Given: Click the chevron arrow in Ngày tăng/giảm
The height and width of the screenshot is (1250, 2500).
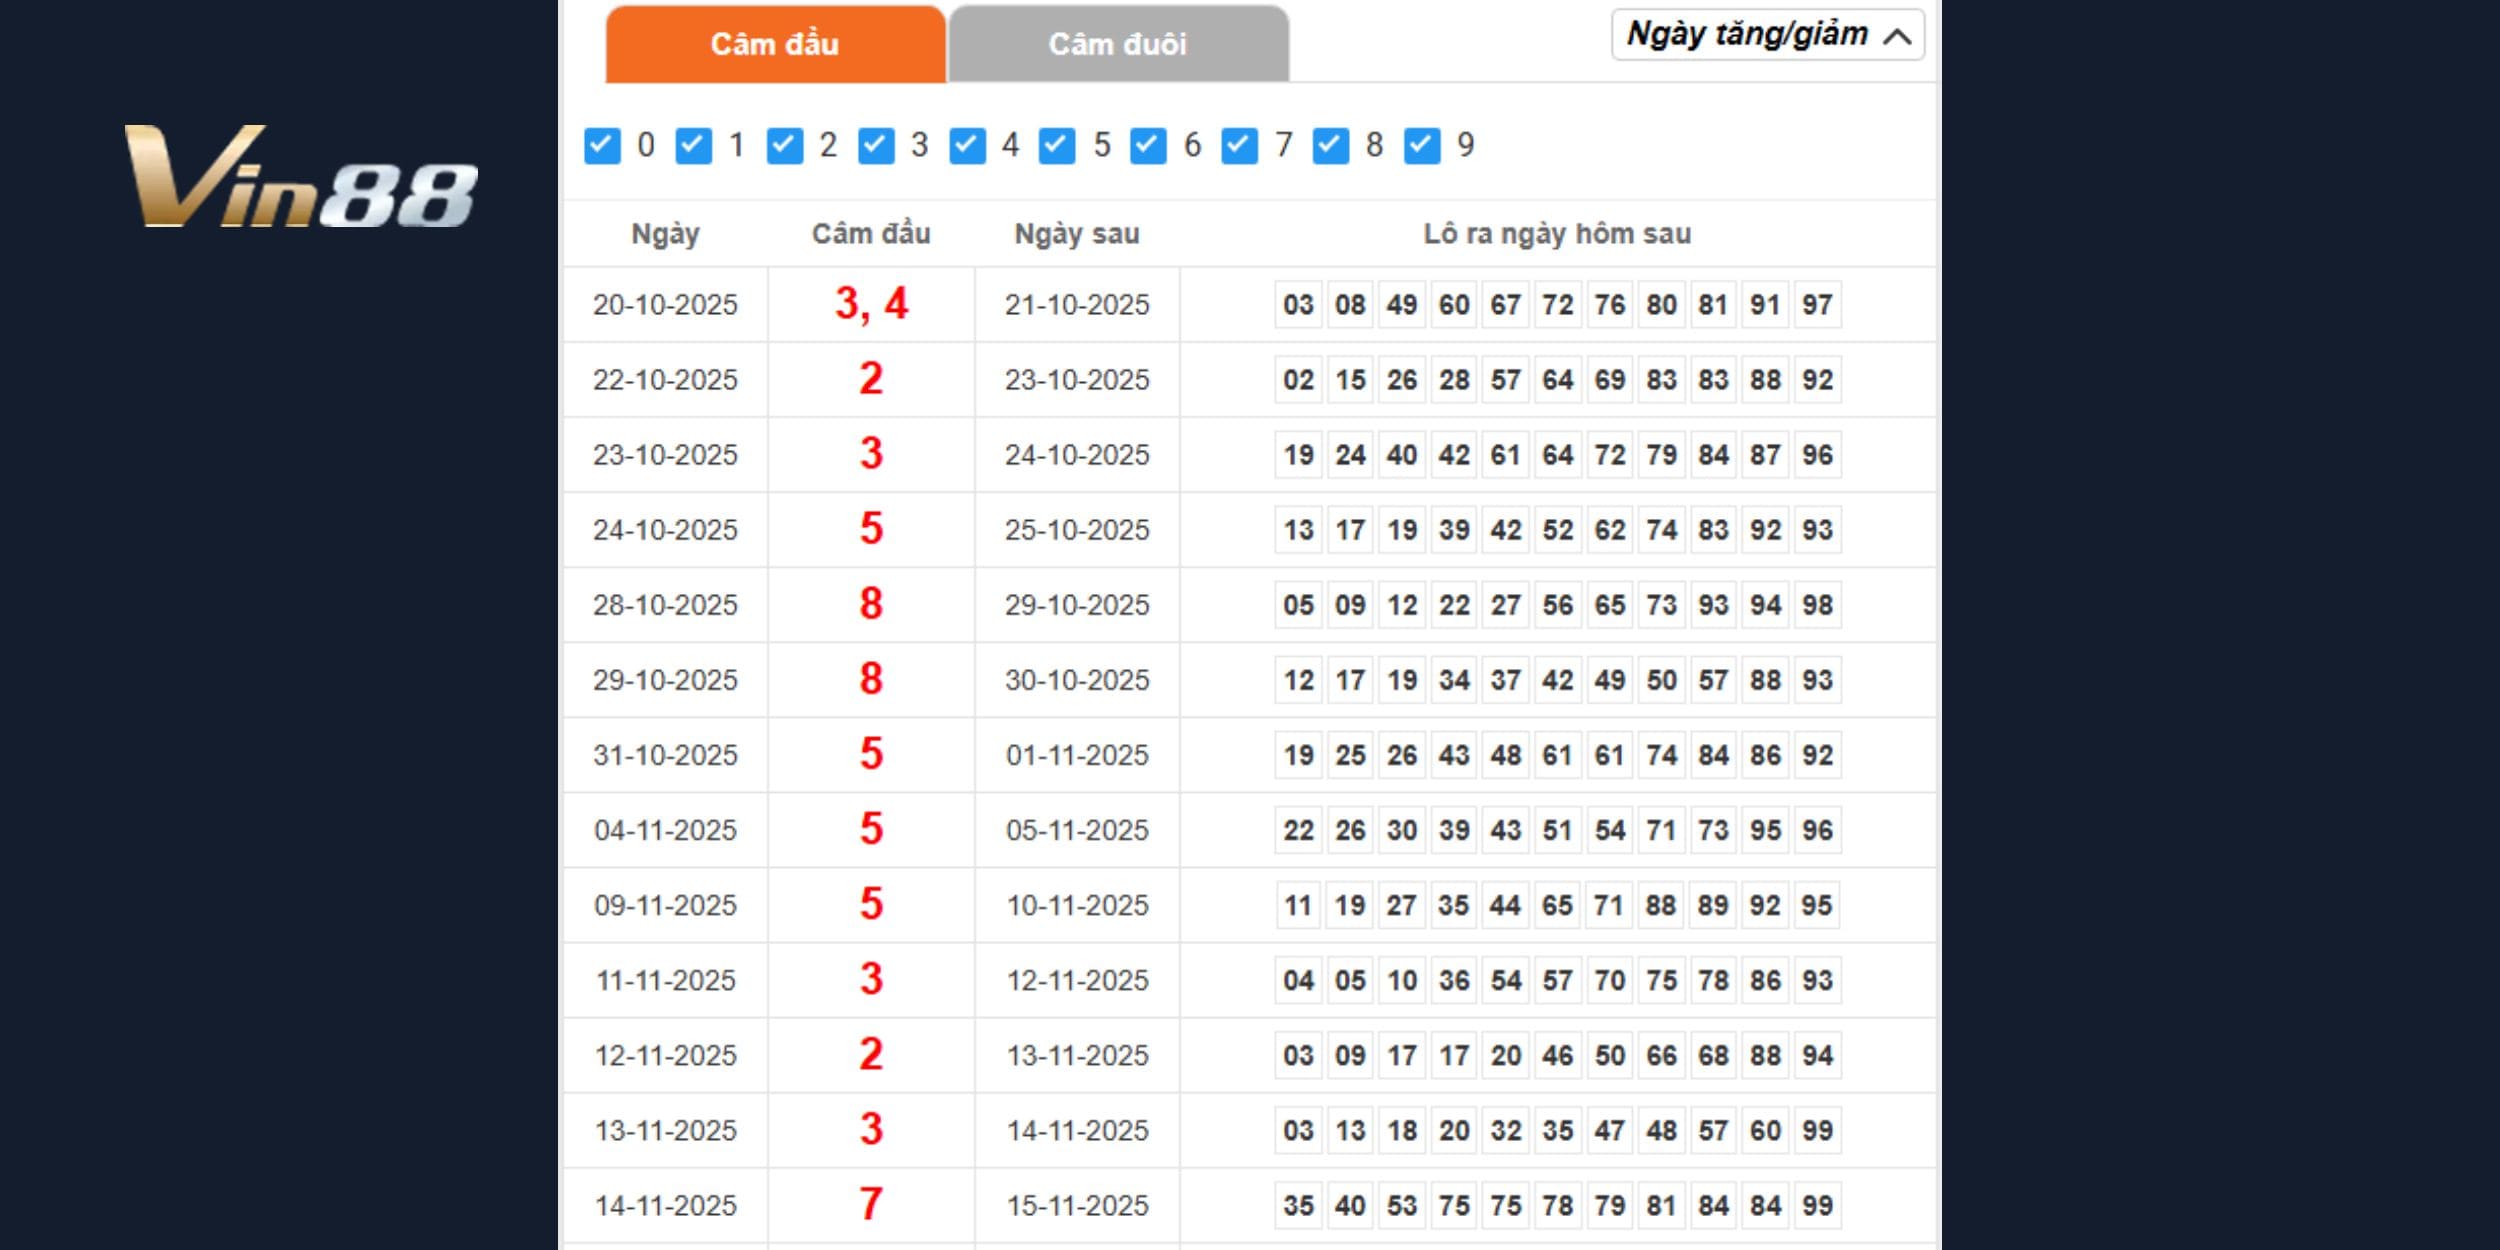Looking at the screenshot, I should [1897, 37].
